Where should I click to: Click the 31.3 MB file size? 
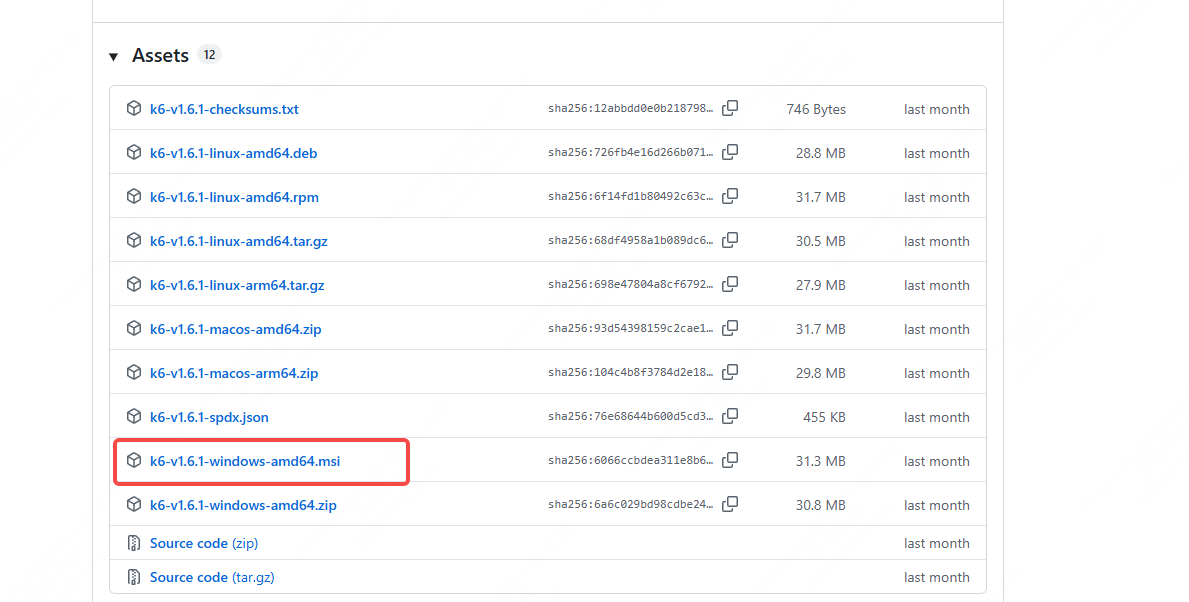[x=820, y=461]
